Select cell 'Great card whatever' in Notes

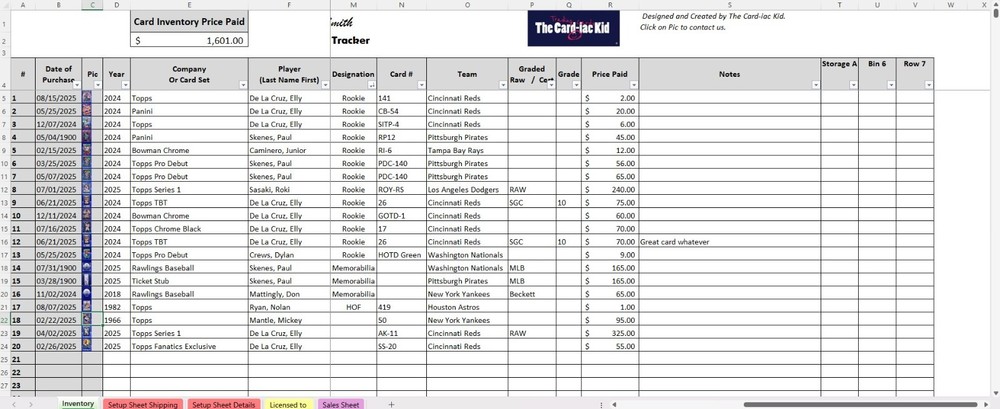pos(730,242)
